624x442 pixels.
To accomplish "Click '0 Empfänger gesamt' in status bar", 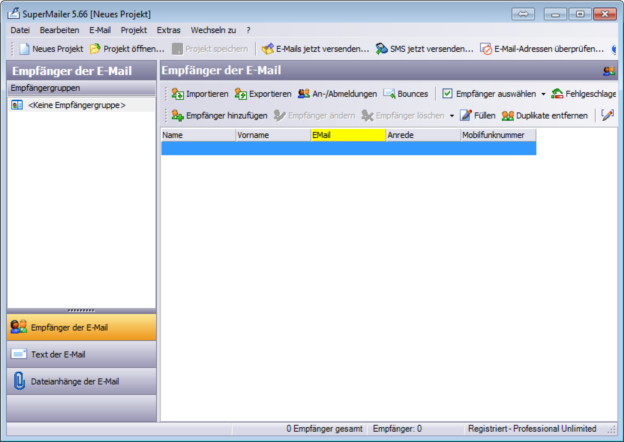I will tap(324, 429).
